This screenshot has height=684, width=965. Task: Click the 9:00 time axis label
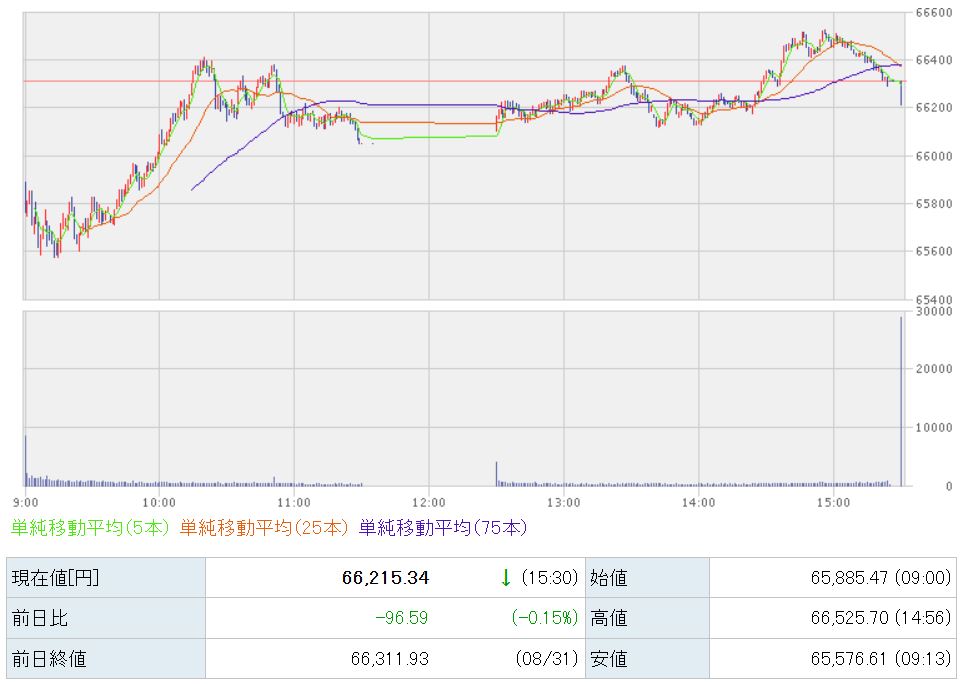tap(25, 502)
